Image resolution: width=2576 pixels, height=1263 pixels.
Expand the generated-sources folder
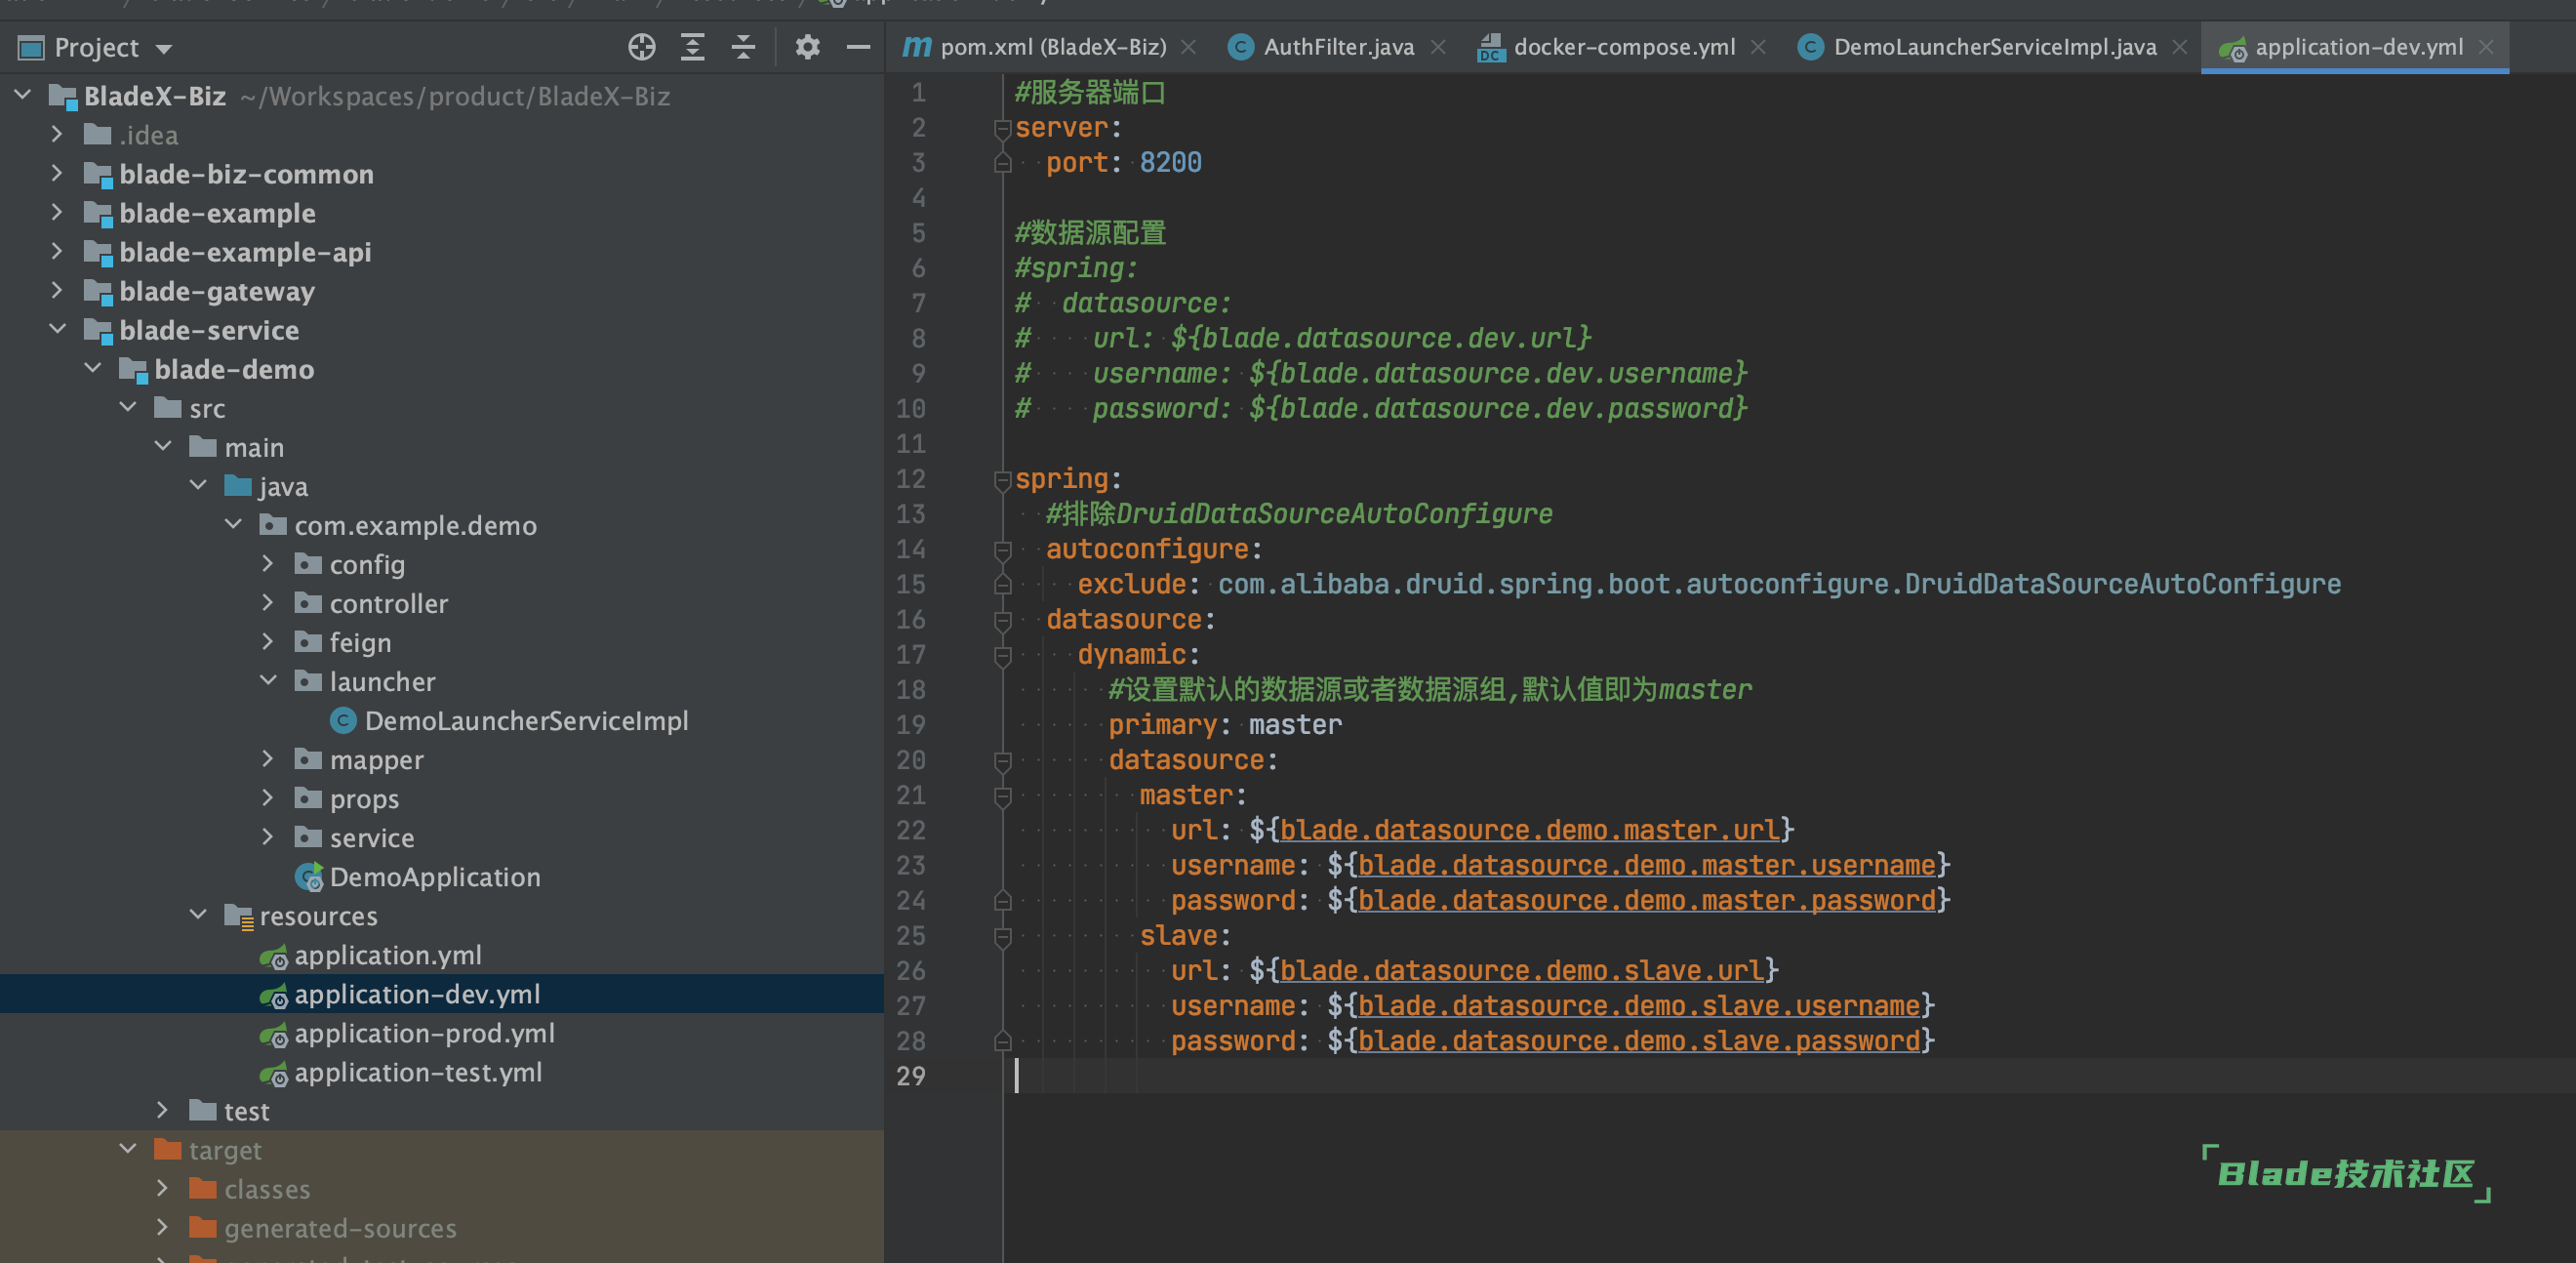tap(162, 1227)
